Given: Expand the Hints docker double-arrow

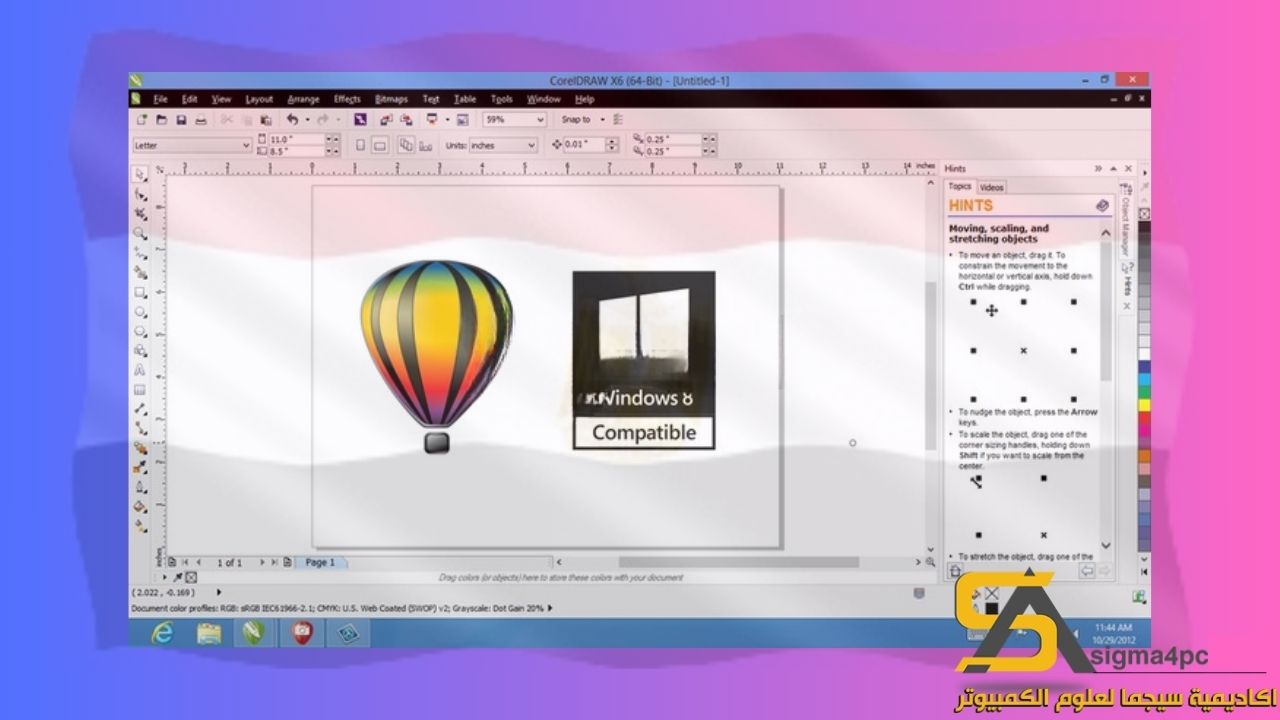Looking at the screenshot, I should [x=1098, y=168].
